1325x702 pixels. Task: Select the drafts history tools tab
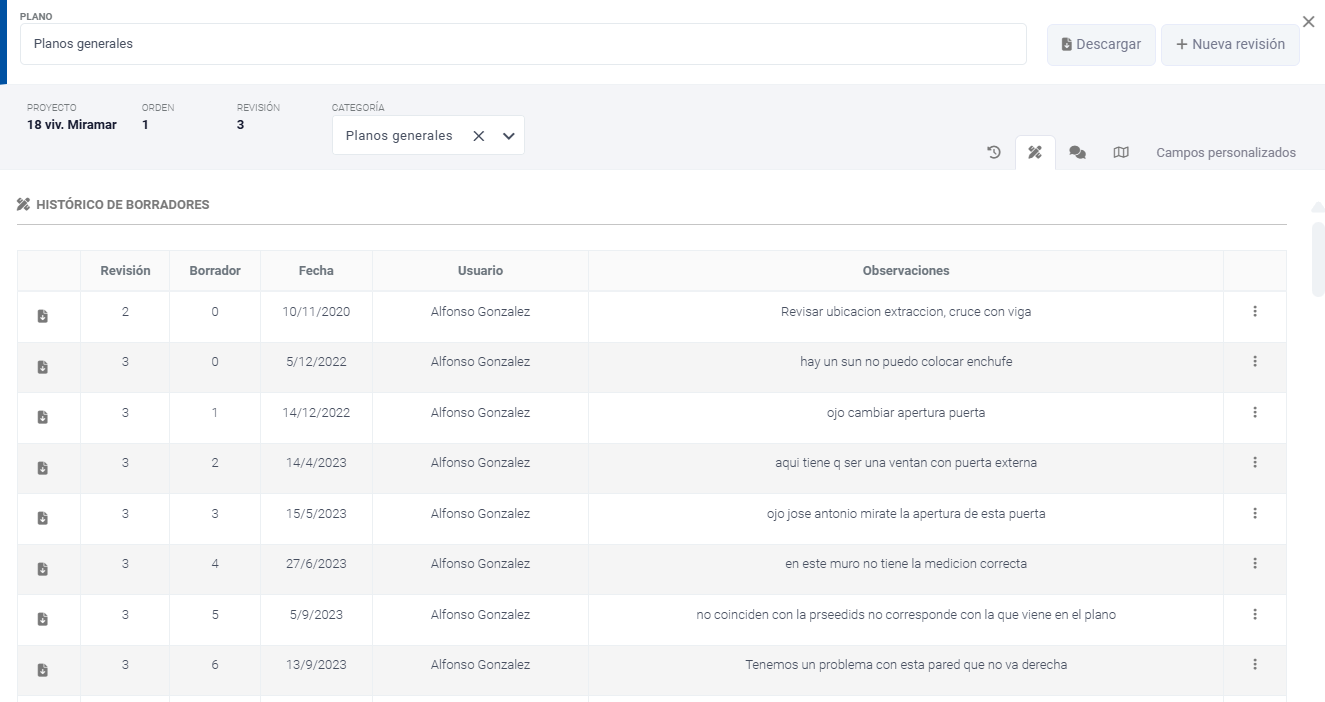(1035, 153)
